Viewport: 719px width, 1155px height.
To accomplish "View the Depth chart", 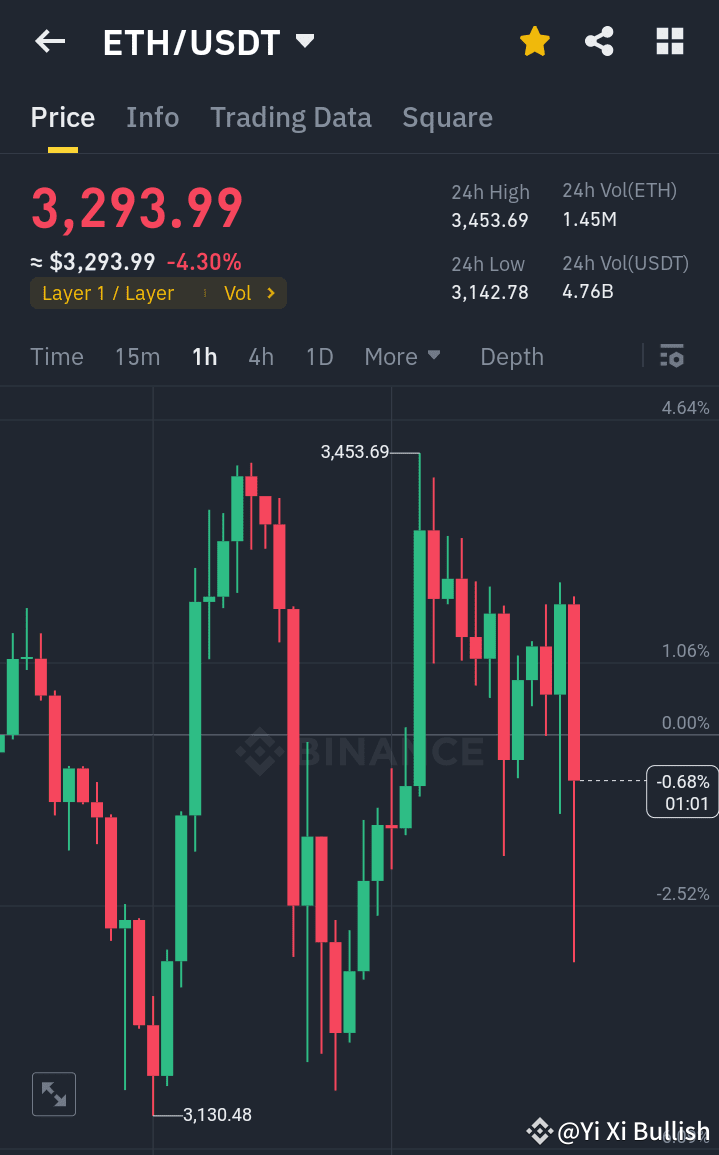I will tap(511, 356).
